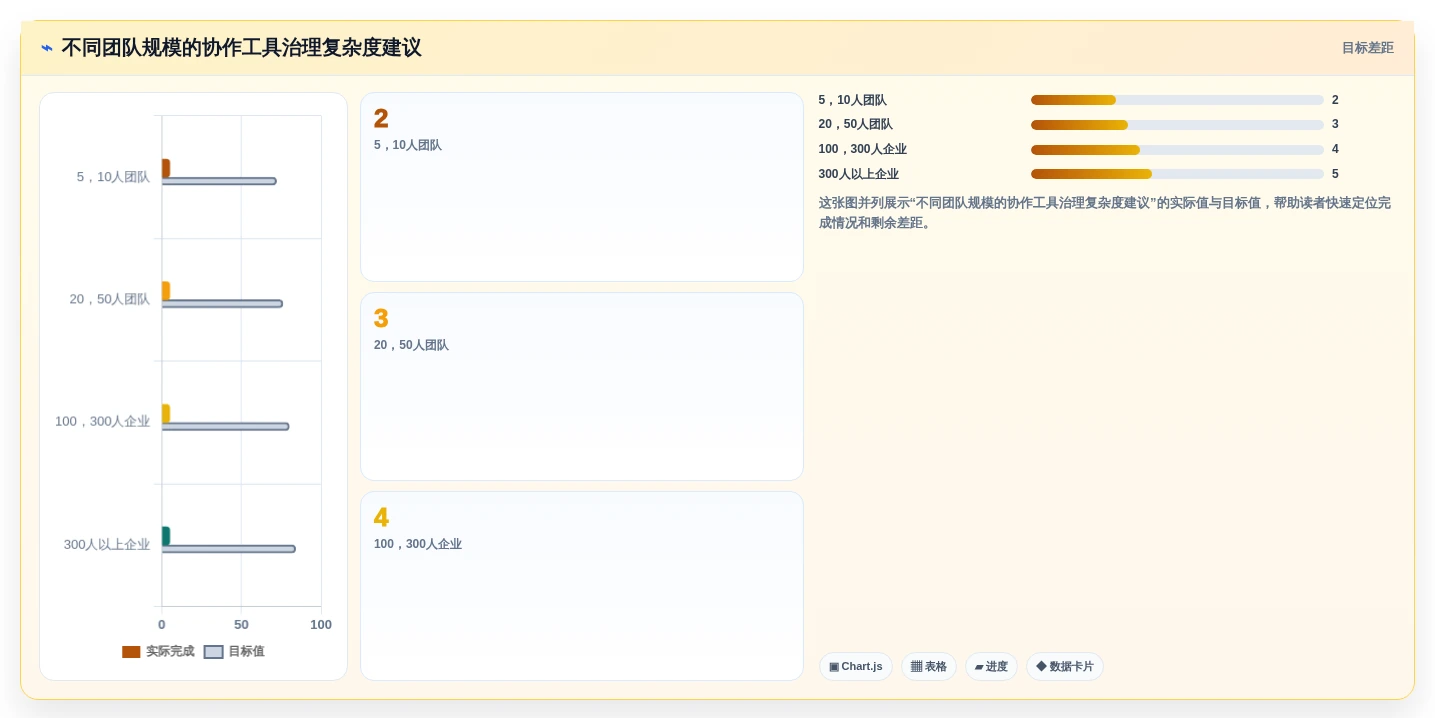Click the 表格 tag chip
The height and width of the screenshot is (718, 1435).
(928, 667)
